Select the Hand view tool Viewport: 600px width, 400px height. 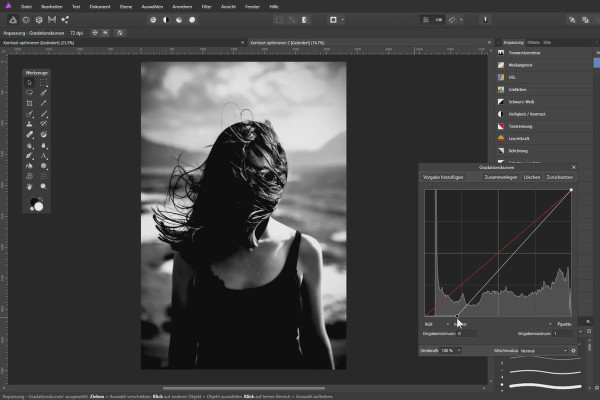point(29,186)
